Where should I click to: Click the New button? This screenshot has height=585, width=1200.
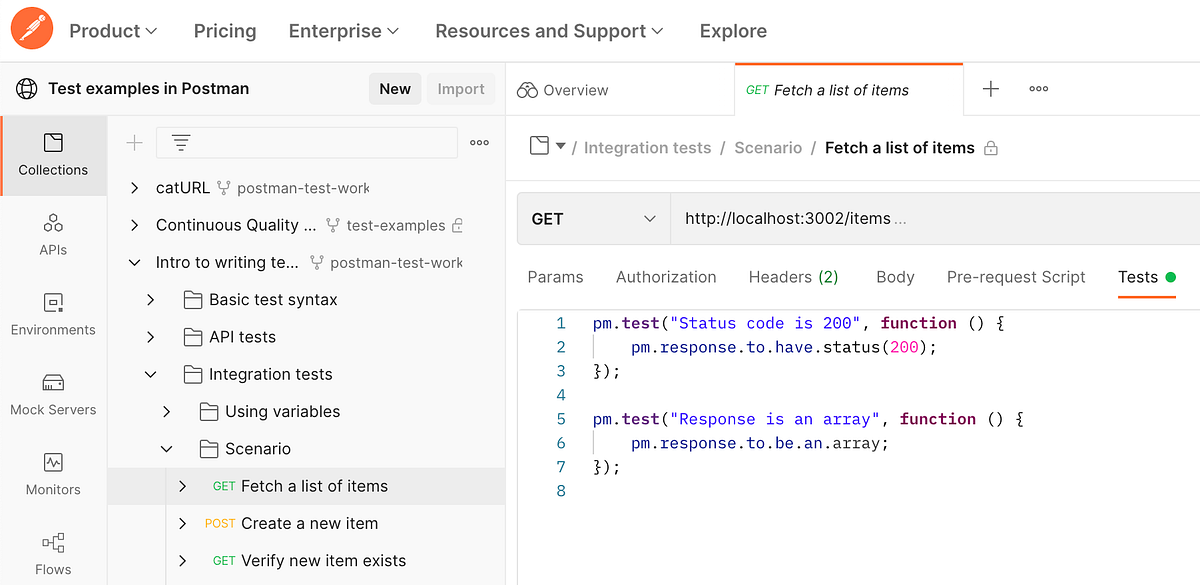[x=395, y=88]
